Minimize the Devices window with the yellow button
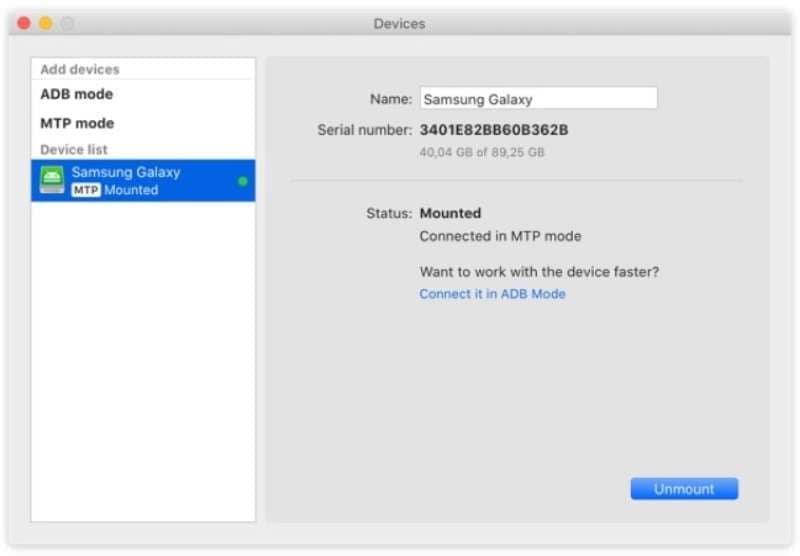Image resolution: width=800 pixels, height=556 pixels. point(45,23)
